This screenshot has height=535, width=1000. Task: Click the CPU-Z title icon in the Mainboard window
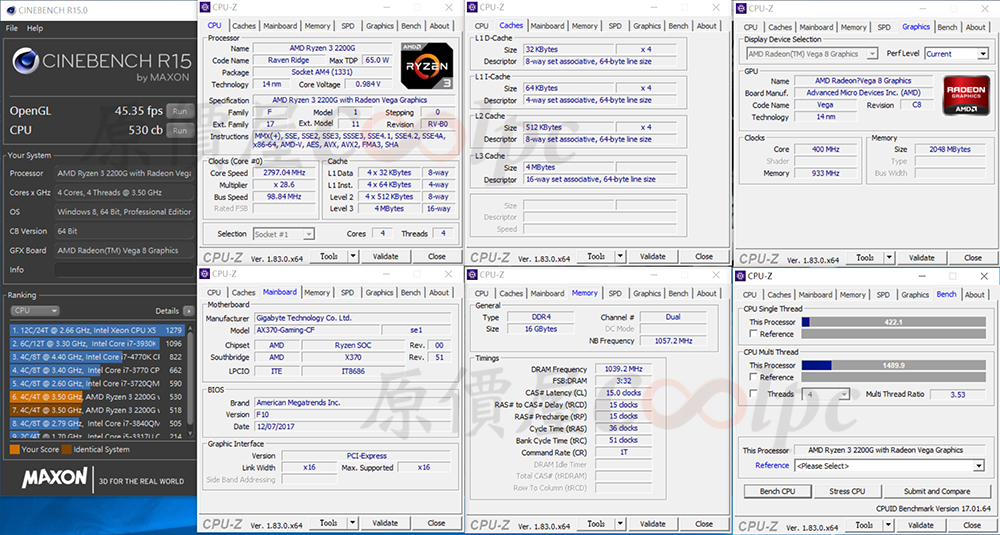click(205, 274)
